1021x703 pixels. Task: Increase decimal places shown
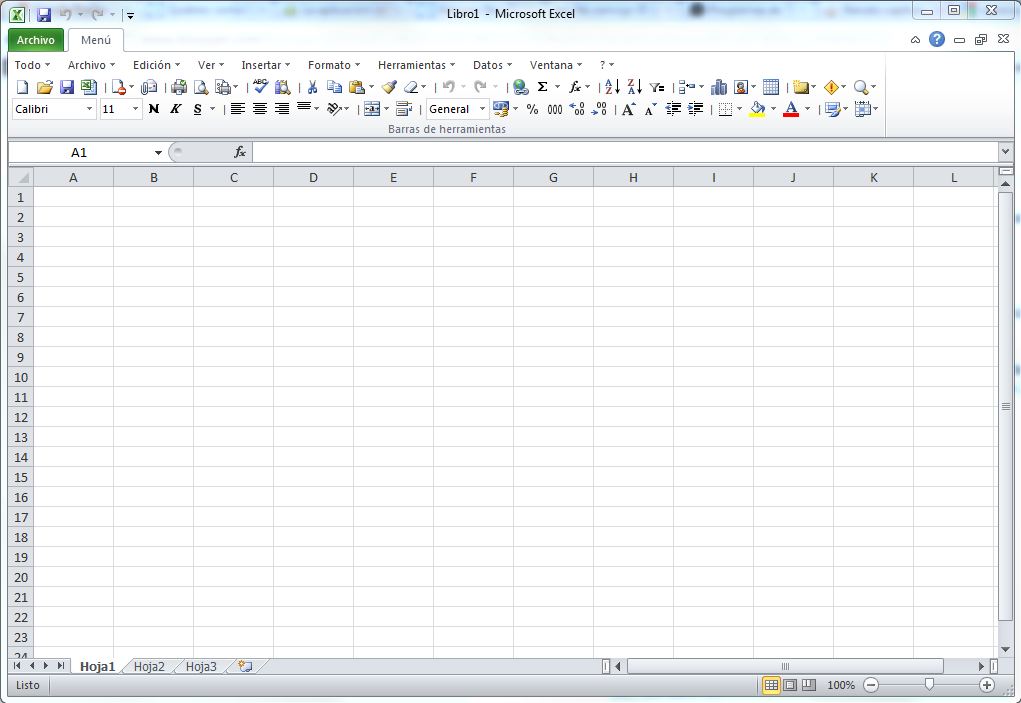point(578,109)
